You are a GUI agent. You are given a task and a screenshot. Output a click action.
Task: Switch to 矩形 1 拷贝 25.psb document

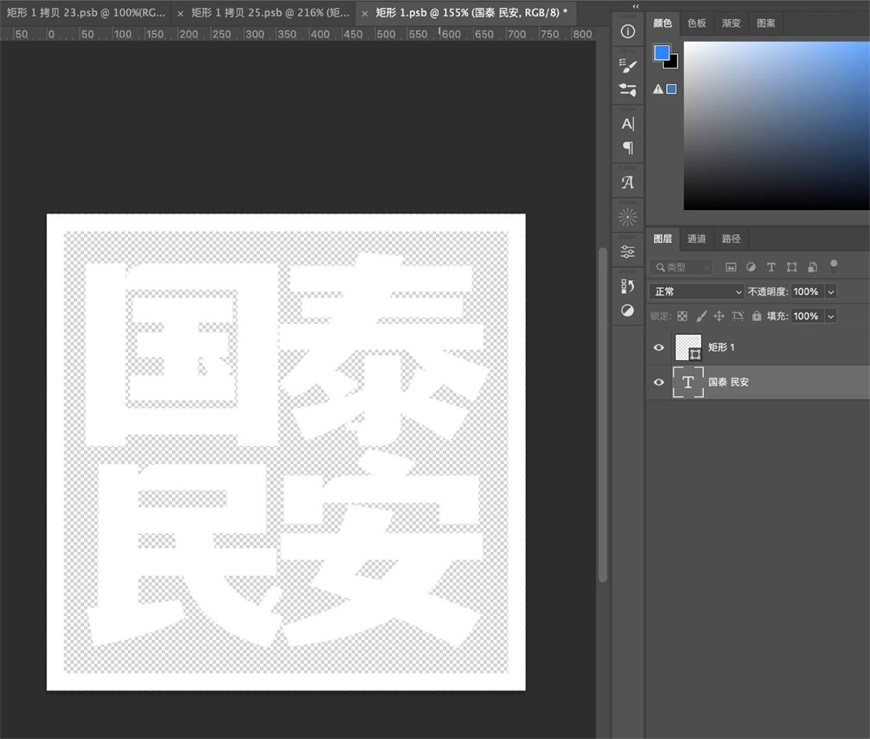pos(270,13)
